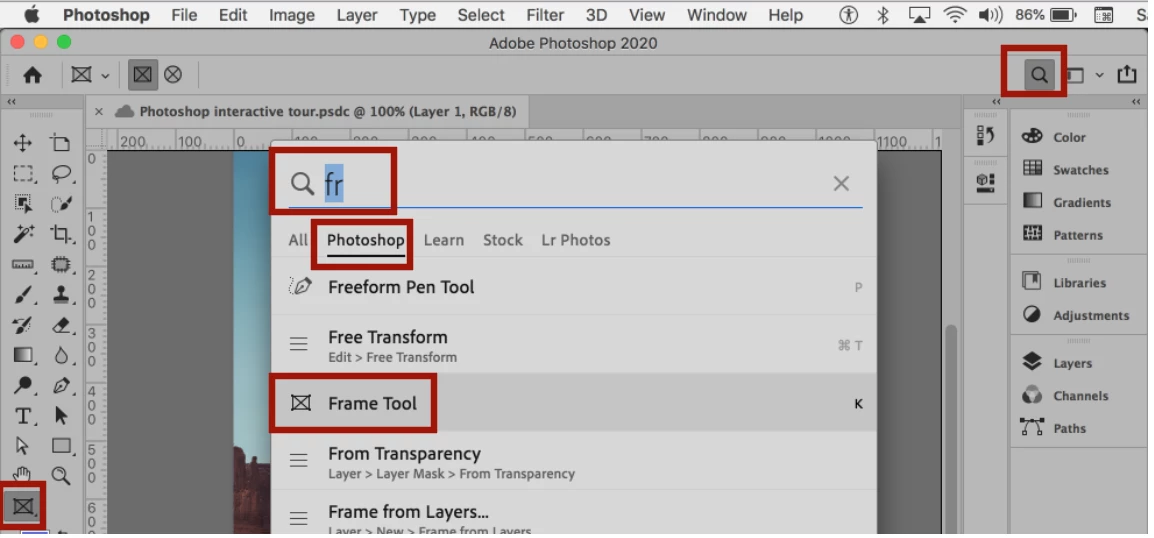Click into the search text field
The image size is (1154, 538).
[576, 183]
